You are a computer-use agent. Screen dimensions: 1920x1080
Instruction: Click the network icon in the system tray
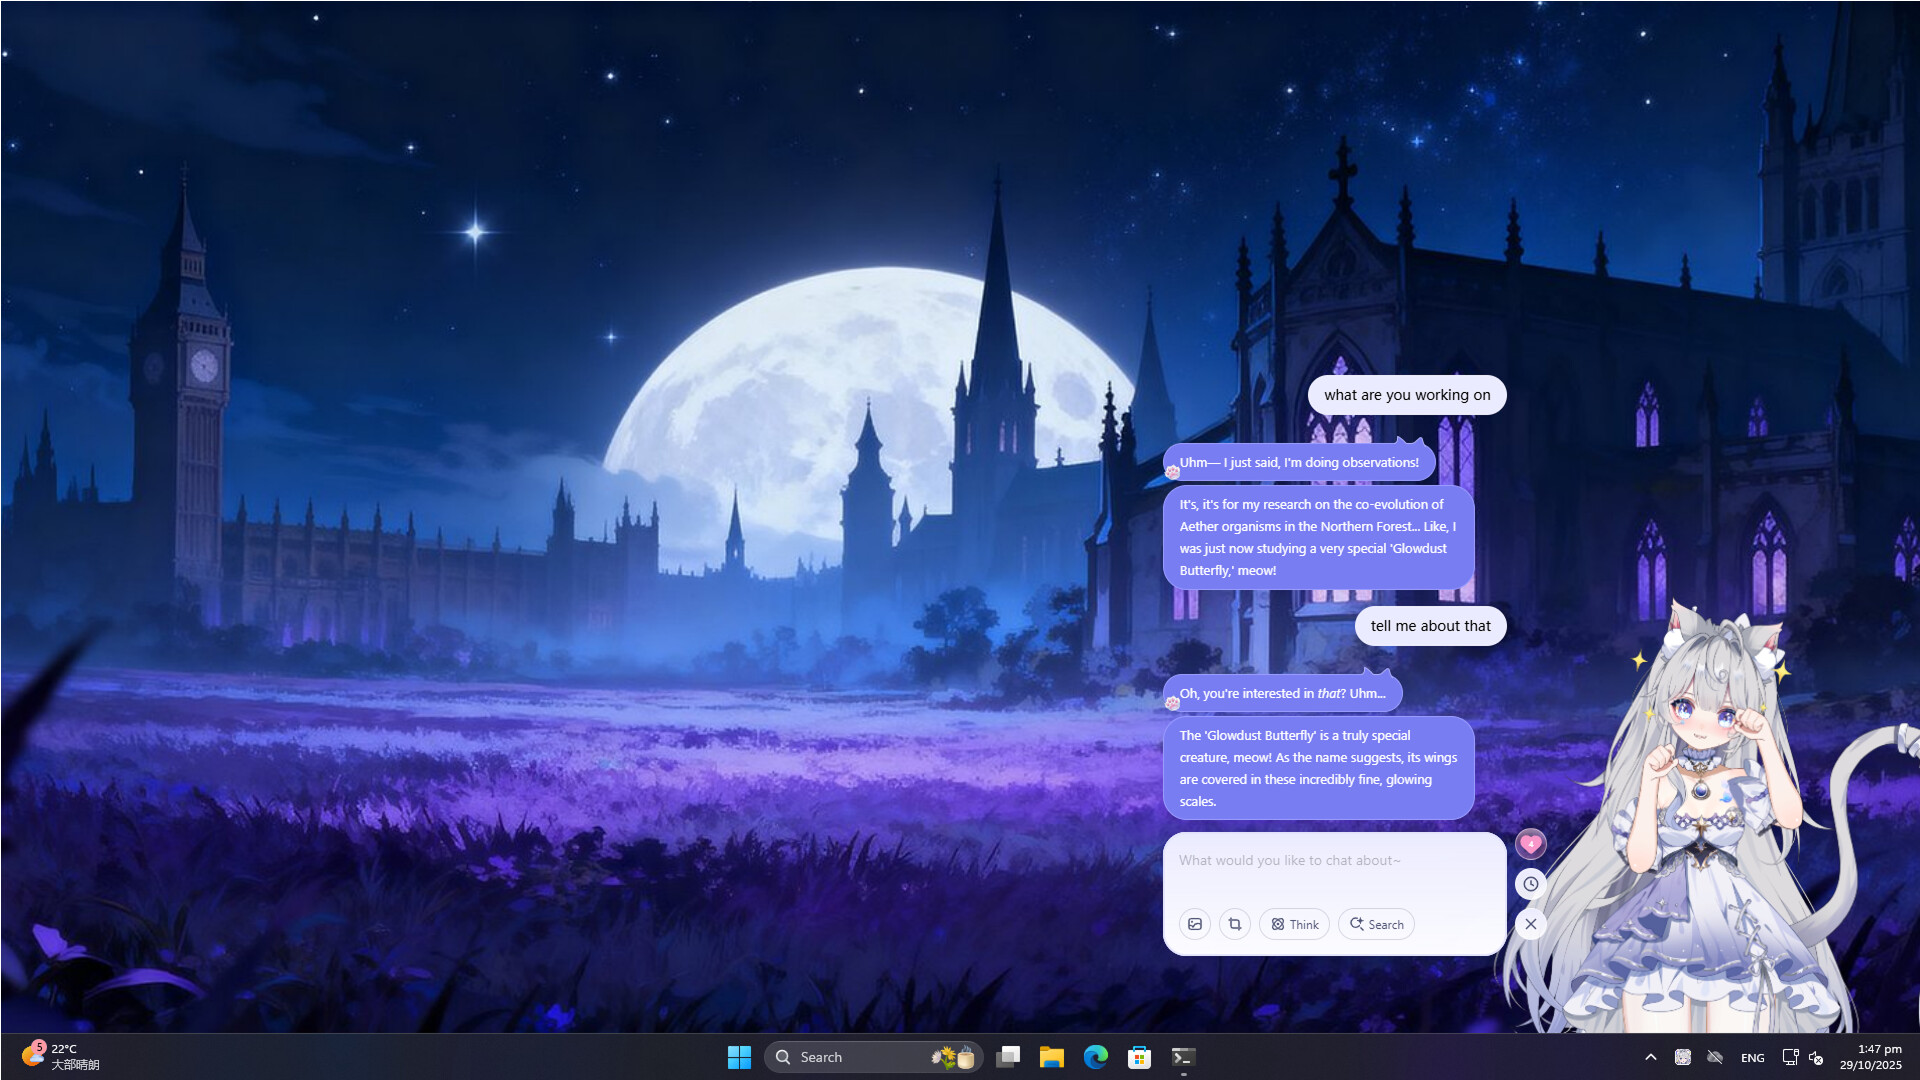point(1789,1057)
